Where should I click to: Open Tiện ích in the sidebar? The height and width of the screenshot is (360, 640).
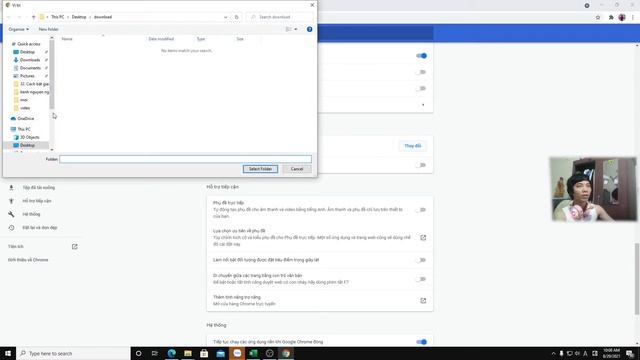click(16, 247)
